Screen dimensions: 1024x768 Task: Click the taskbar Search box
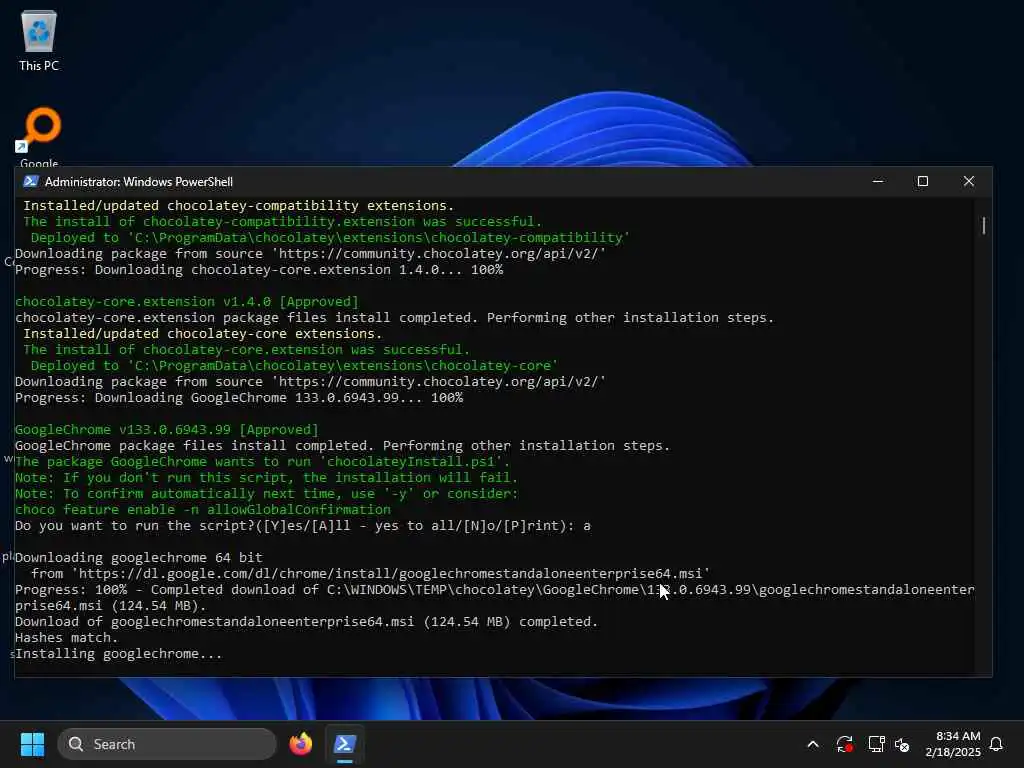coord(167,744)
